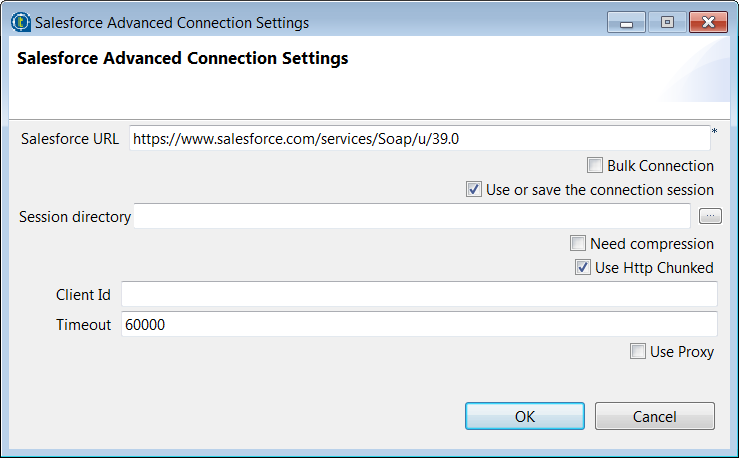Screen dimensions: 739x458
Task: Click the Salesforce URL label
Action: click(x=70, y=139)
